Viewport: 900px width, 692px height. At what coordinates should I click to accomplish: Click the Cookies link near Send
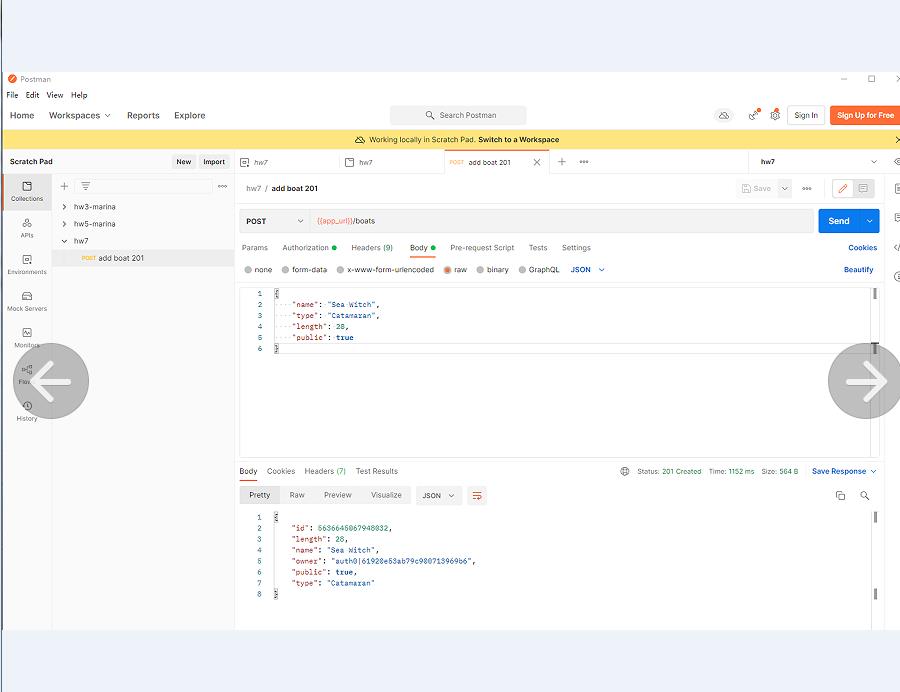click(862, 248)
